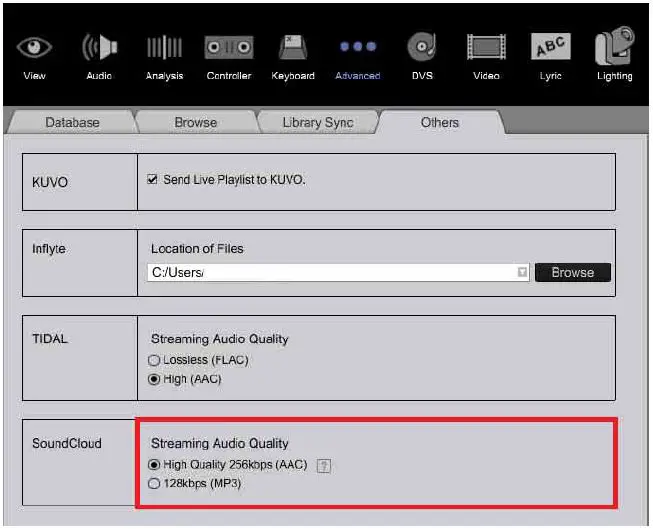Uncheck Send Live Playlist to KUVO
The height and width of the screenshot is (529, 653).
click(x=152, y=180)
